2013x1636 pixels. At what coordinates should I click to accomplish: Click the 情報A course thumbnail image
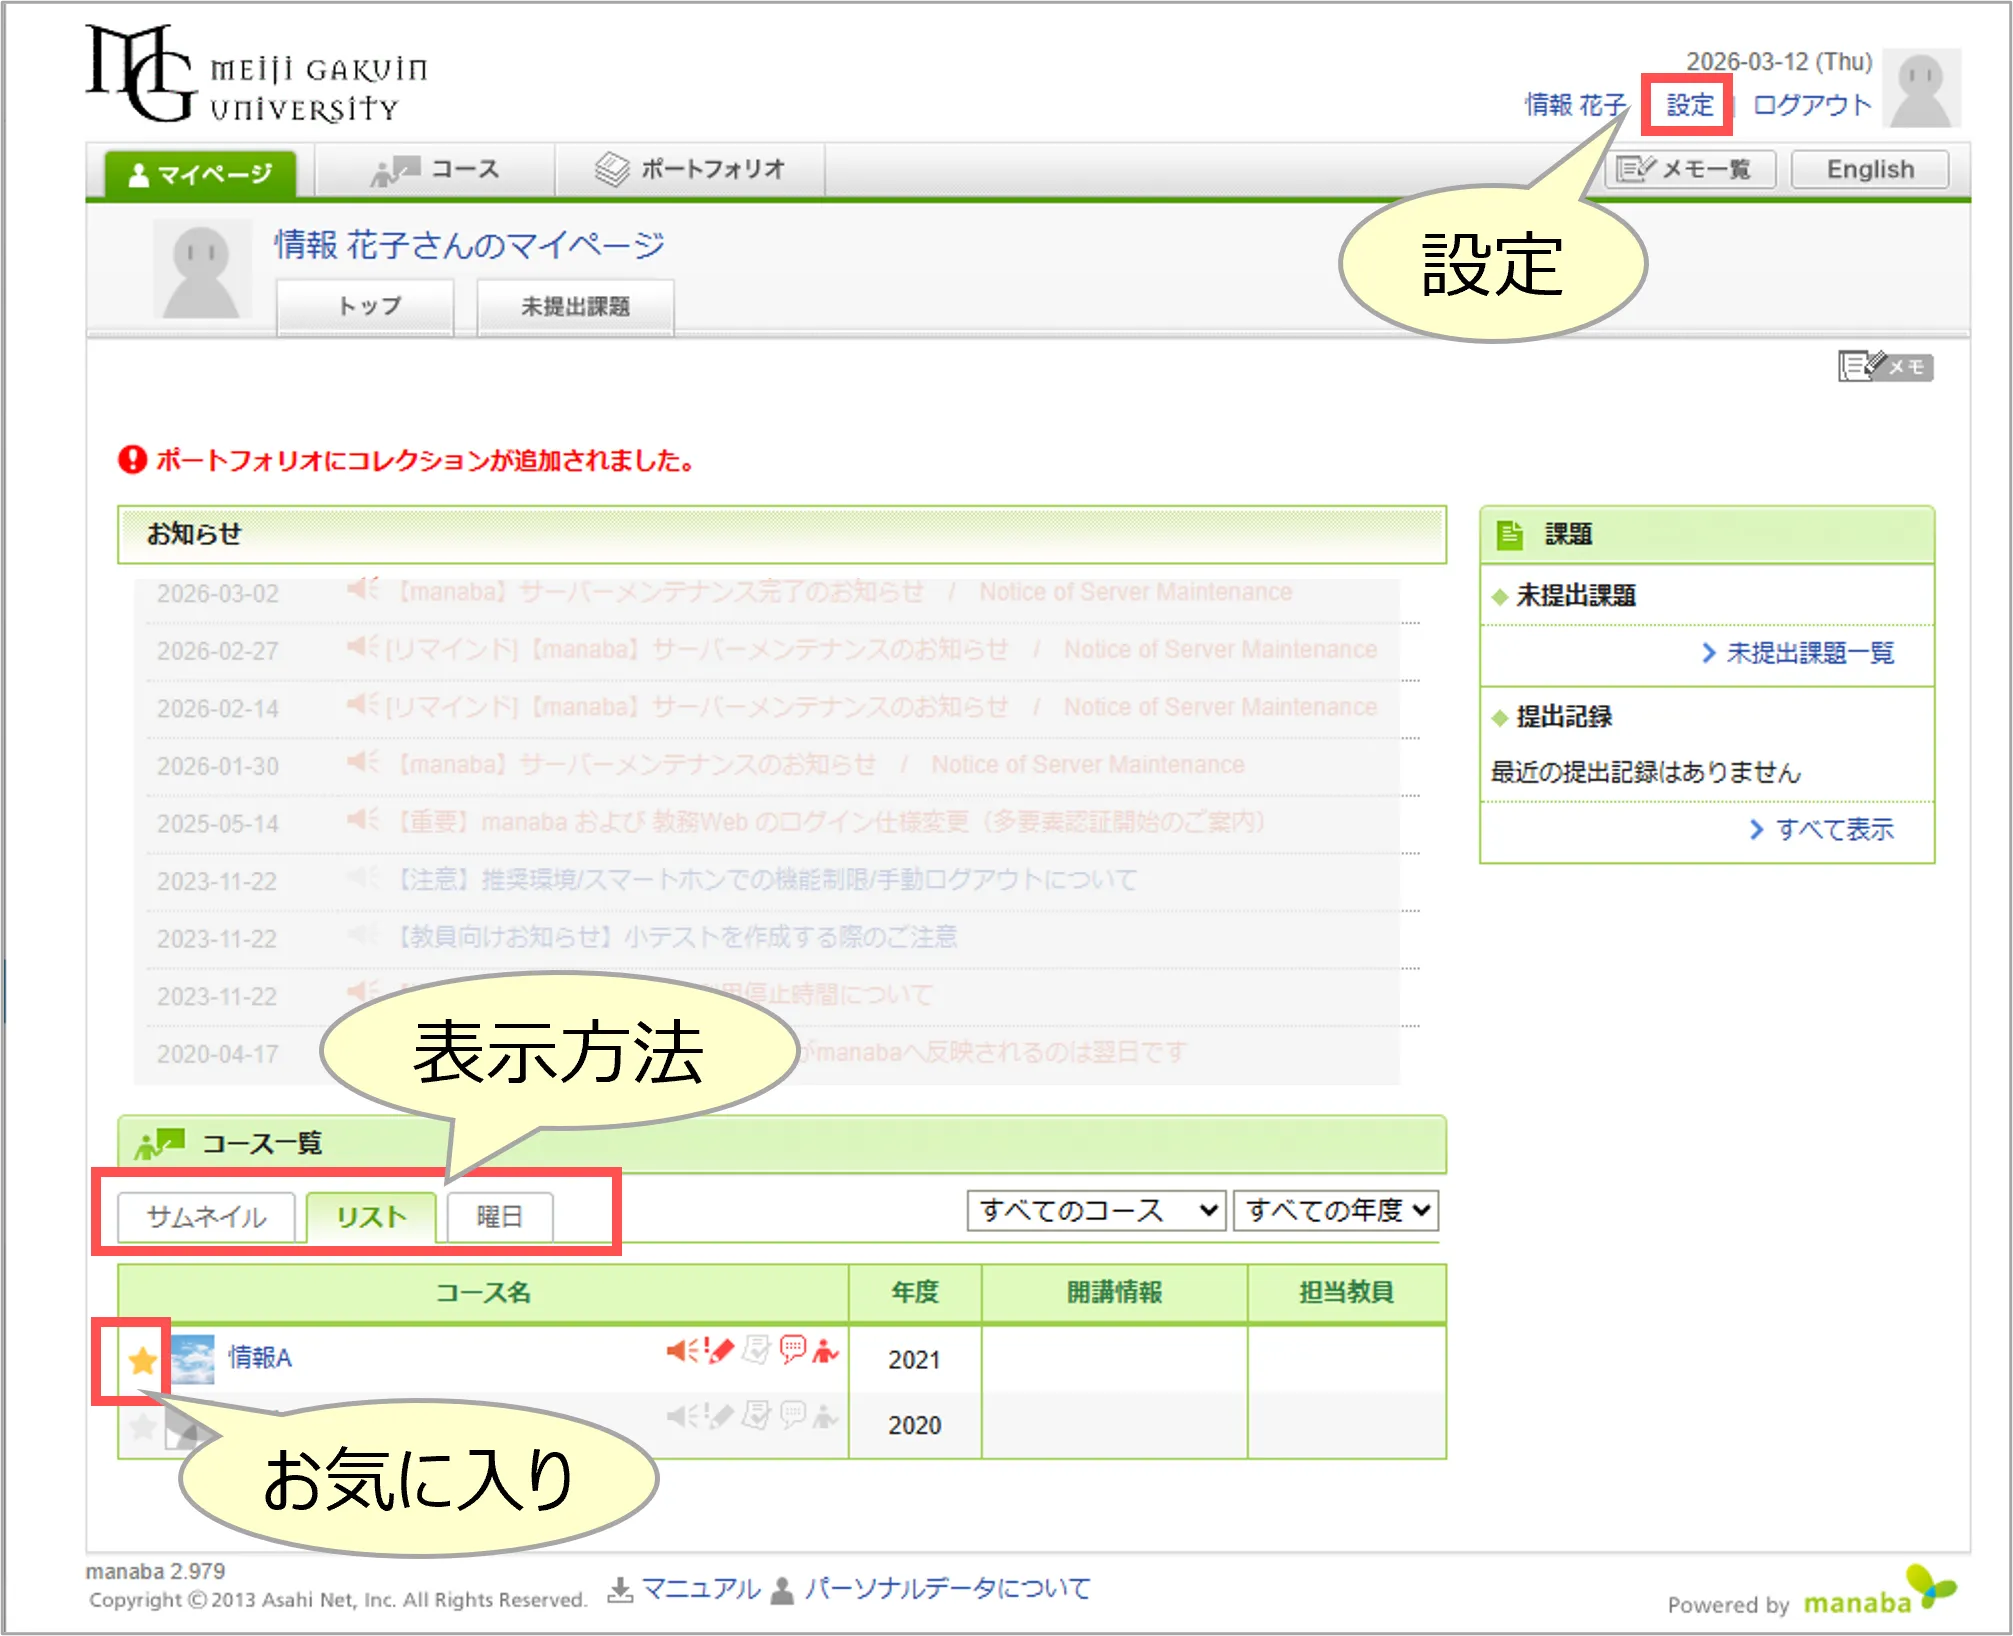193,1358
